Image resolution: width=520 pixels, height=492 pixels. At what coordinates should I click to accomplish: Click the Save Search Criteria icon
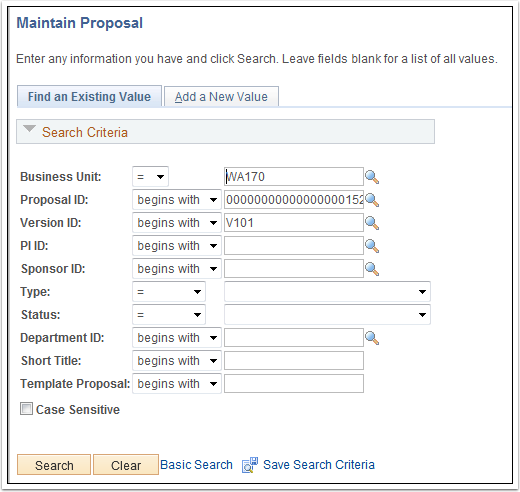[250, 465]
